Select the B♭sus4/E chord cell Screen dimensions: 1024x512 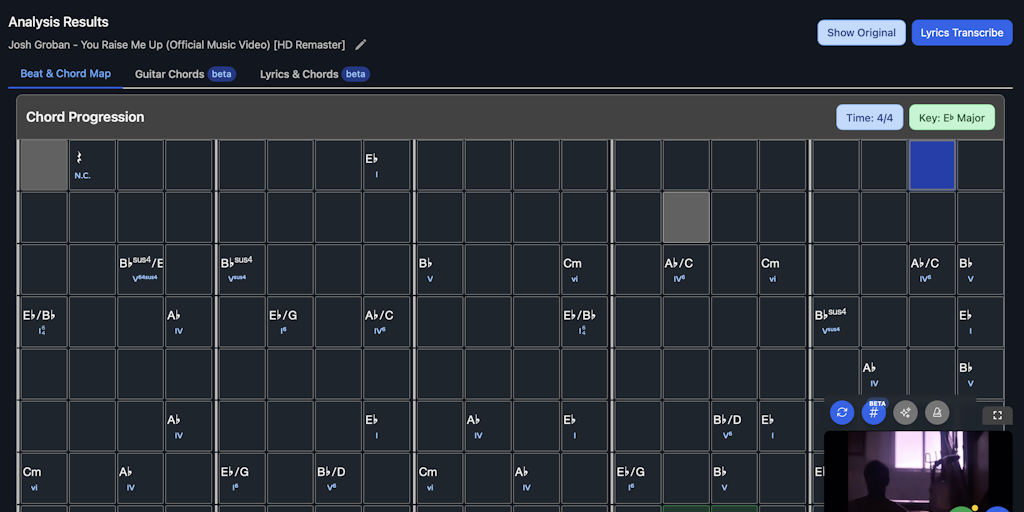click(141, 269)
